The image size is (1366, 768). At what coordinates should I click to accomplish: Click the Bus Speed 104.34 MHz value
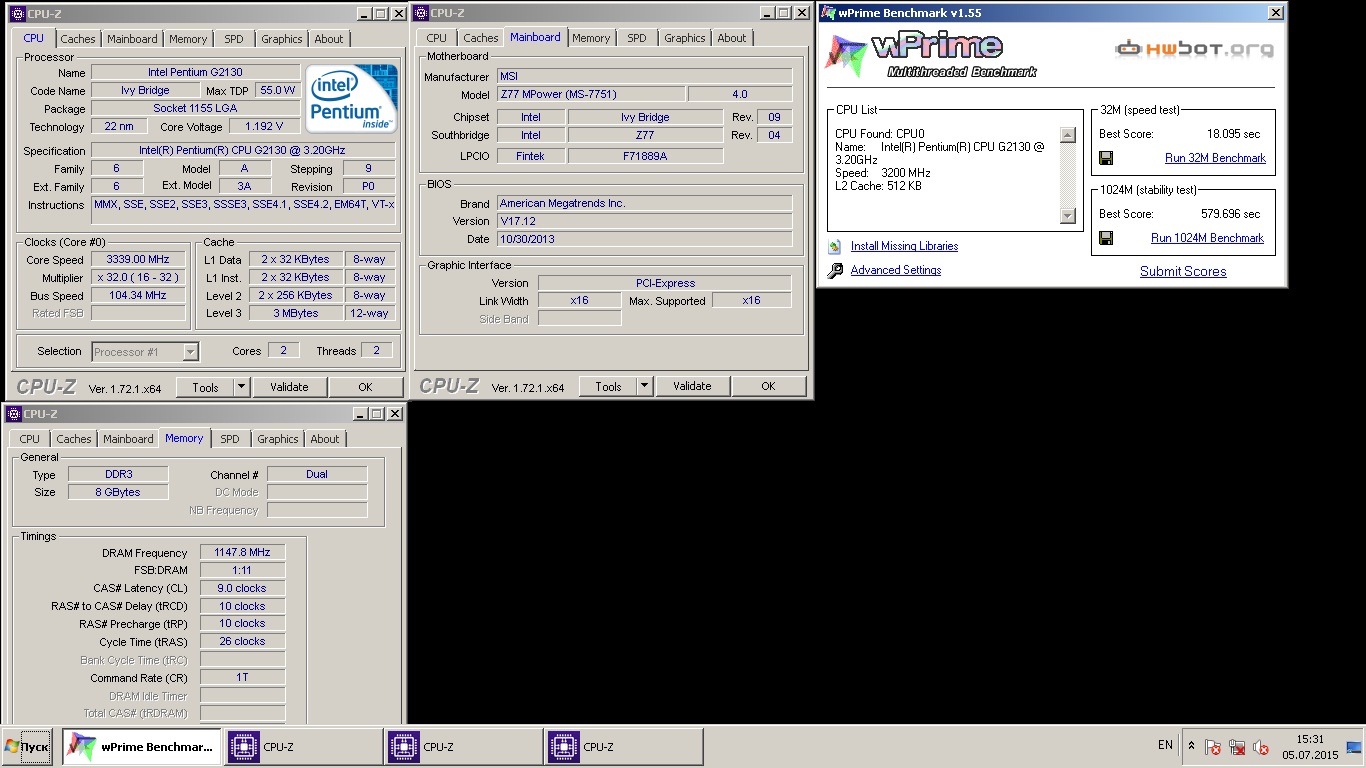pyautogui.click(x=139, y=296)
